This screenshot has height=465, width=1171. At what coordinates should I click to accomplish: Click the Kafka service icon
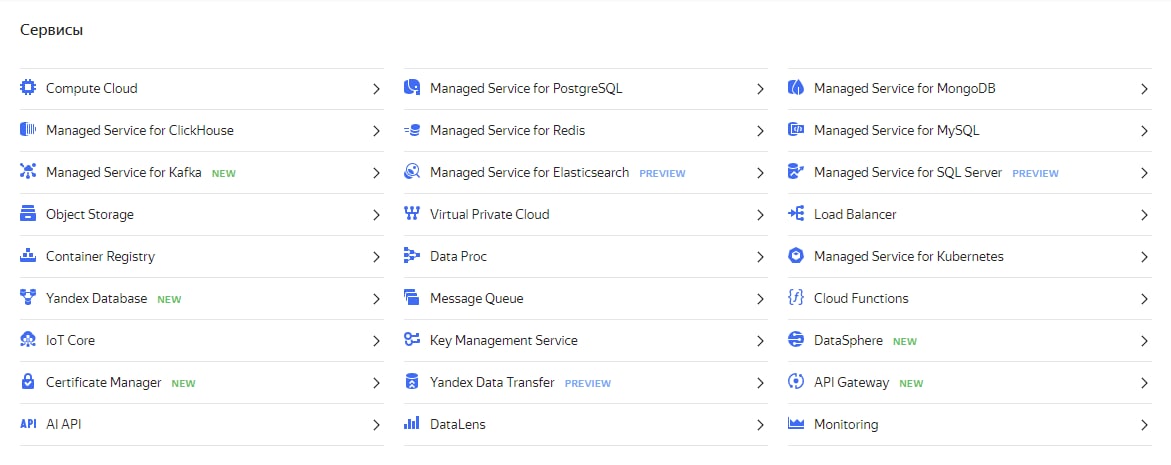pyautogui.click(x=28, y=172)
